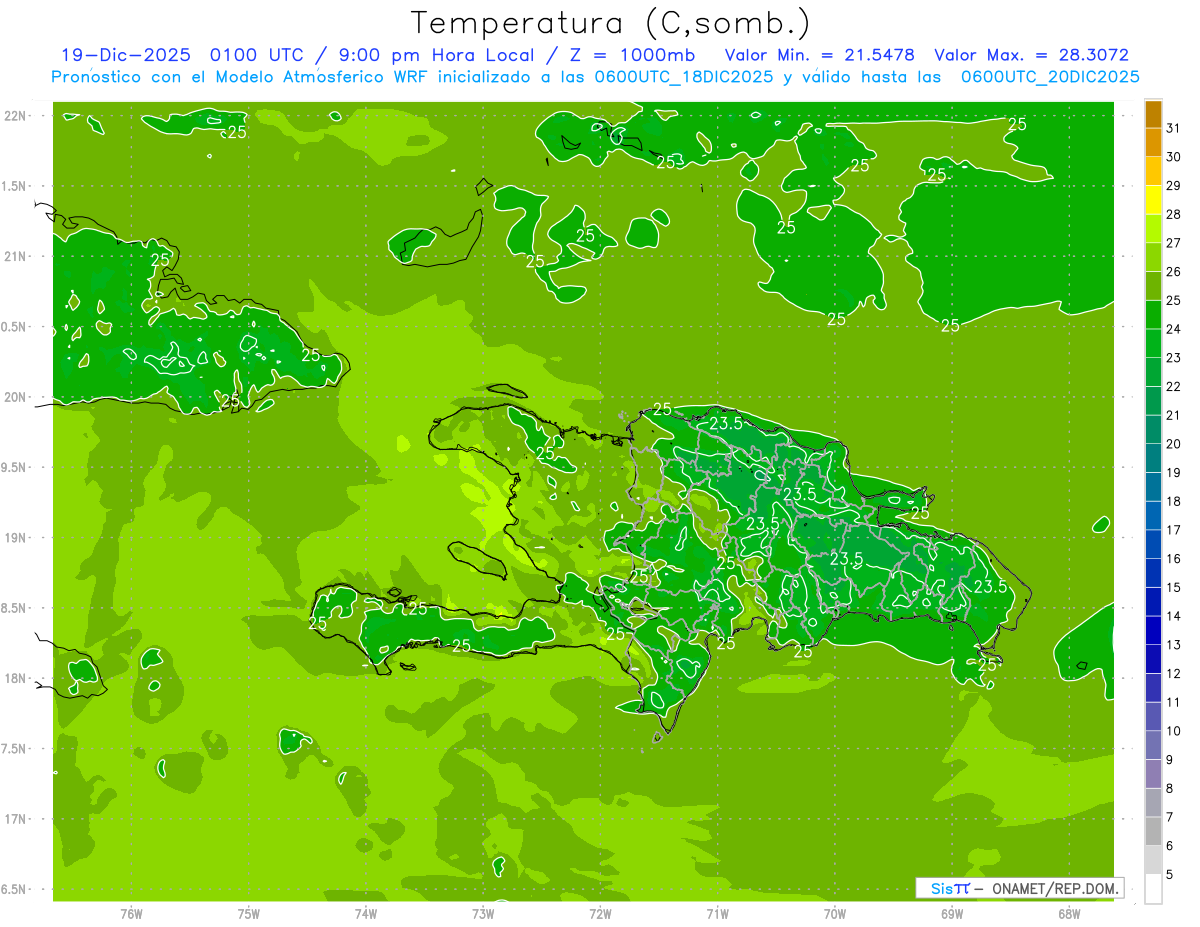1200x927 pixels.
Task: Click the "20N" latitude label
Action: pos(17,397)
